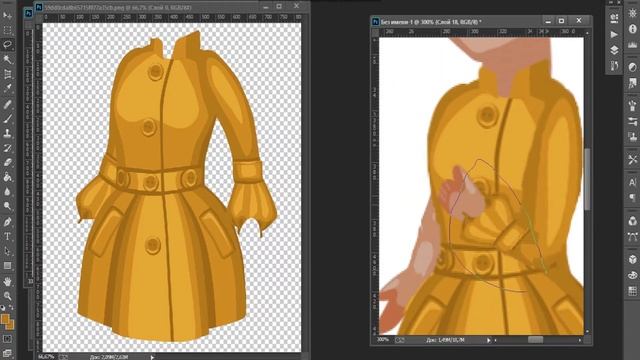This screenshot has height=360, width=640.
Task: Select the History Brush tool
Action: pyautogui.click(x=7, y=148)
